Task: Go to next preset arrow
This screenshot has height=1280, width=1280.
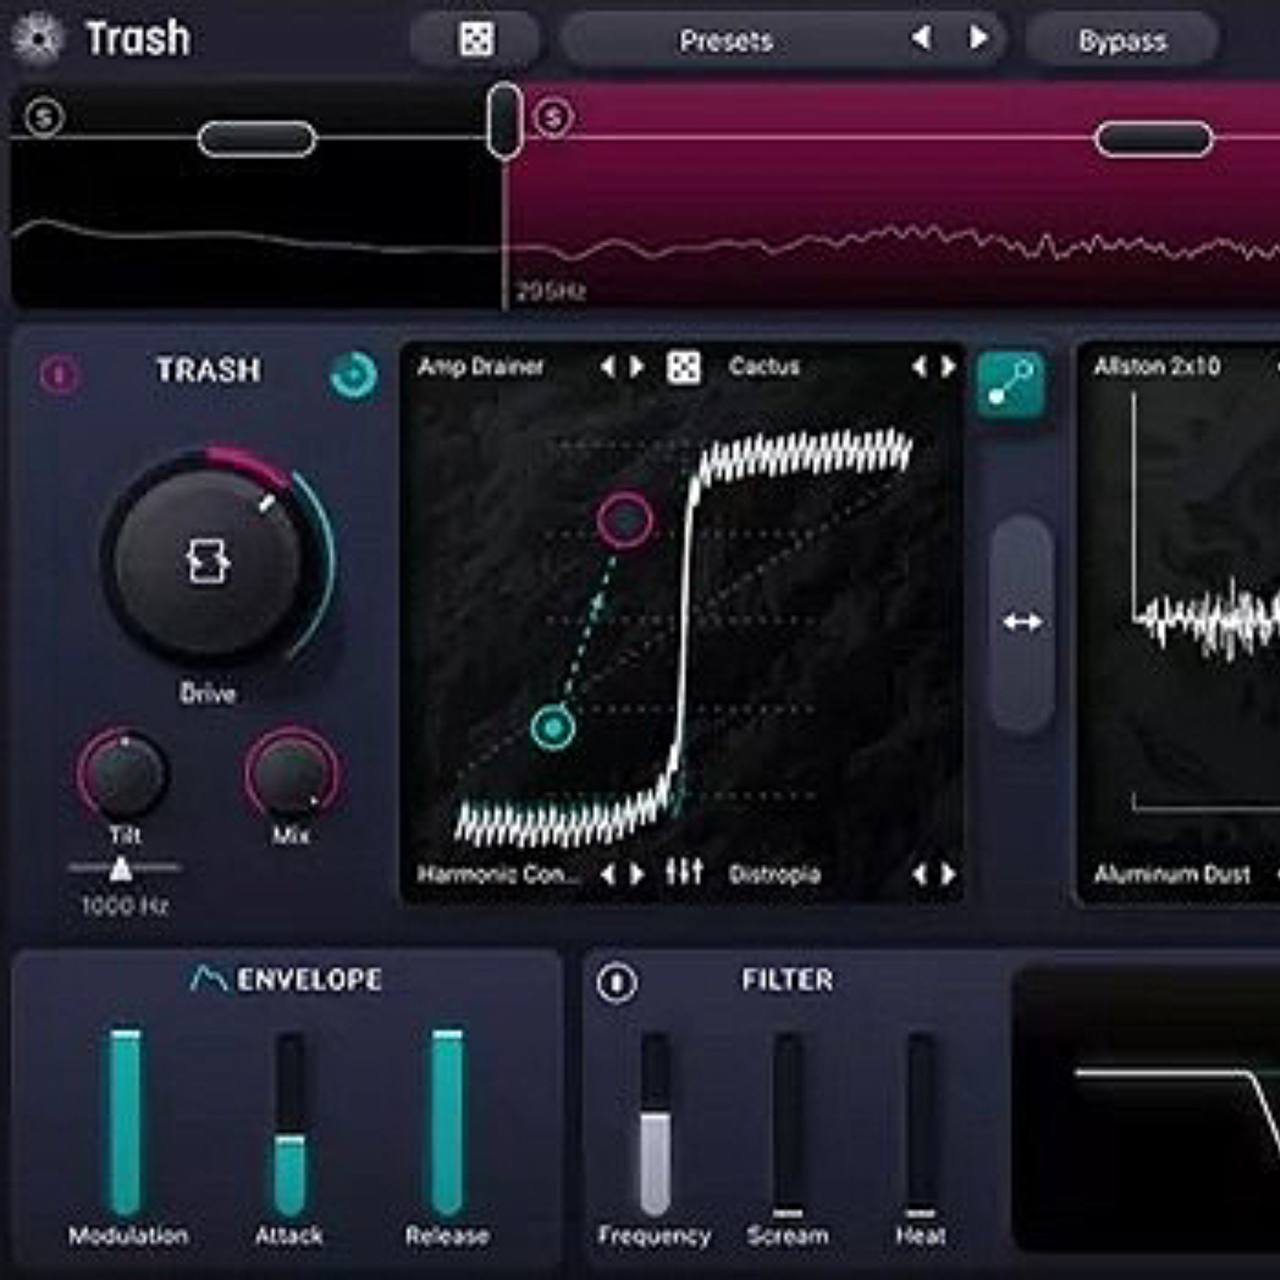Action: tap(978, 39)
